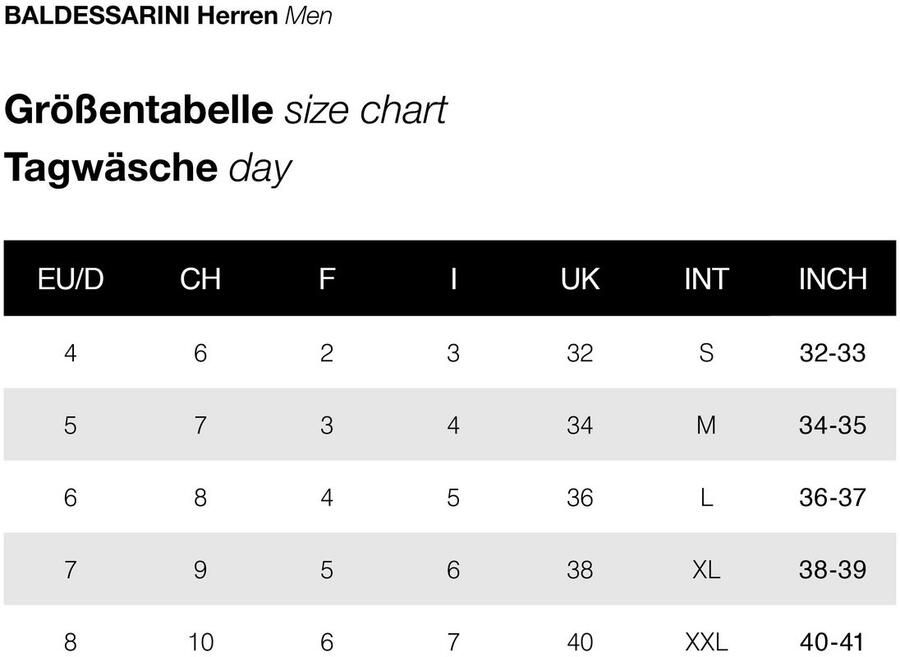The width and height of the screenshot is (900, 657).
Task: Click the EU/D column header
Action: pyautogui.click(x=70, y=279)
